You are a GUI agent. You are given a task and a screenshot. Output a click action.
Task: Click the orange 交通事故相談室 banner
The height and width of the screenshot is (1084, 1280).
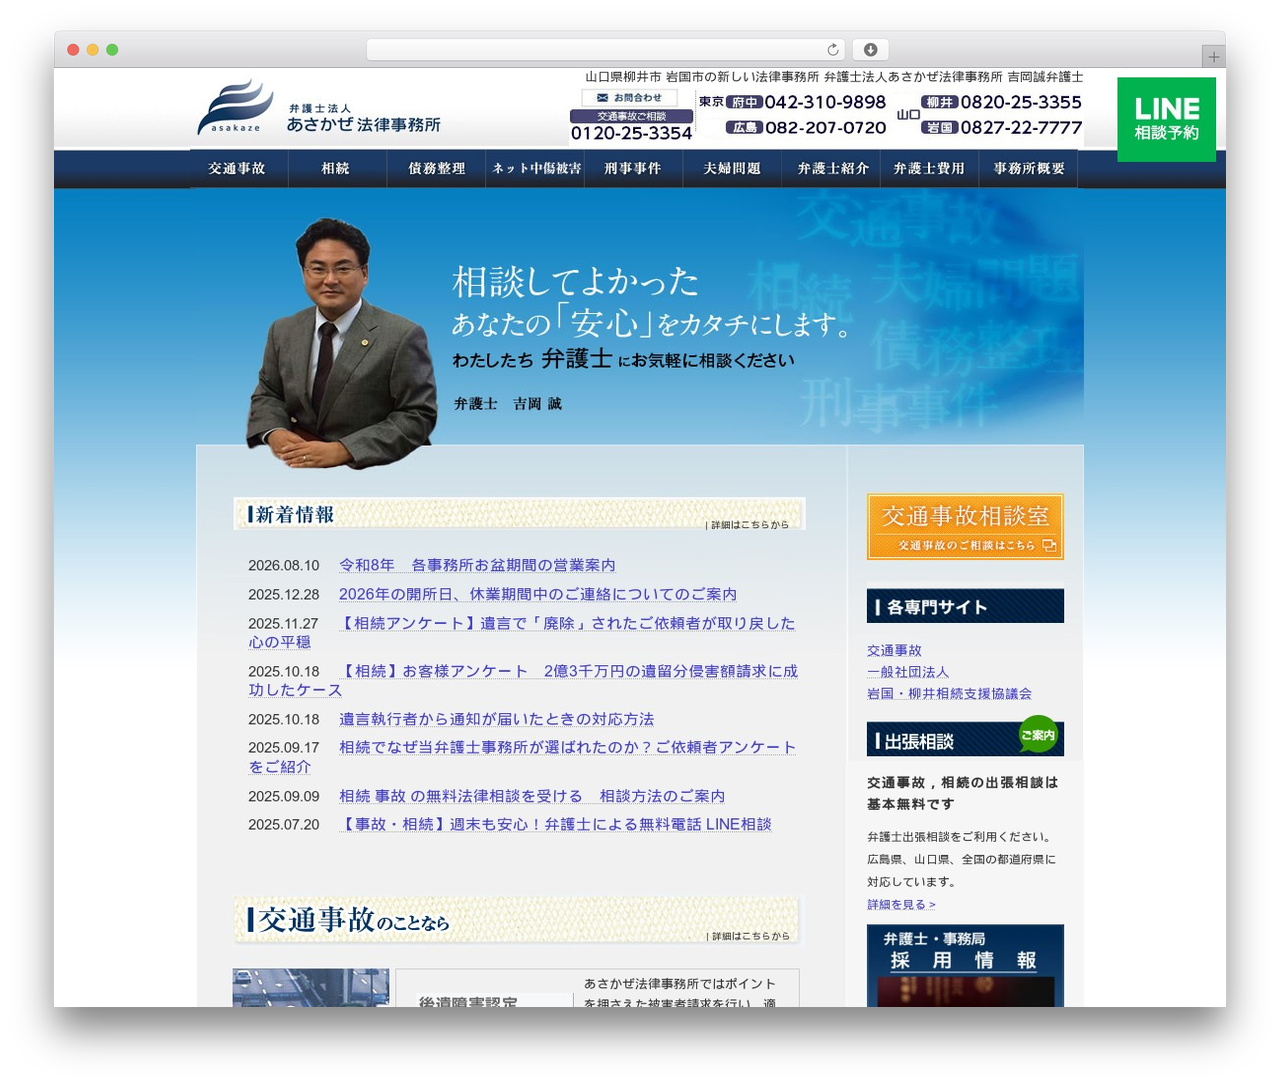coord(965,526)
